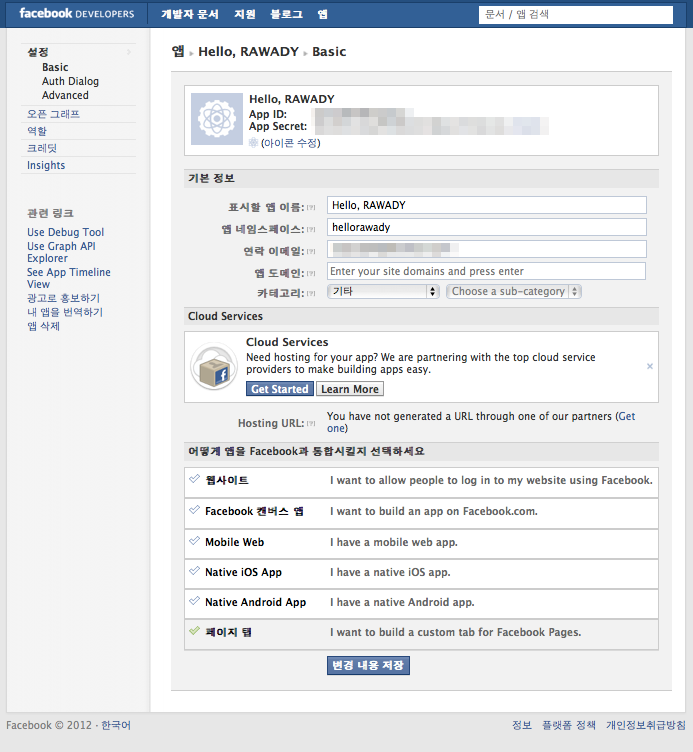Open Use Graph API Explorer link
This screenshot has width=693, height=752.
tap(61, 252)
